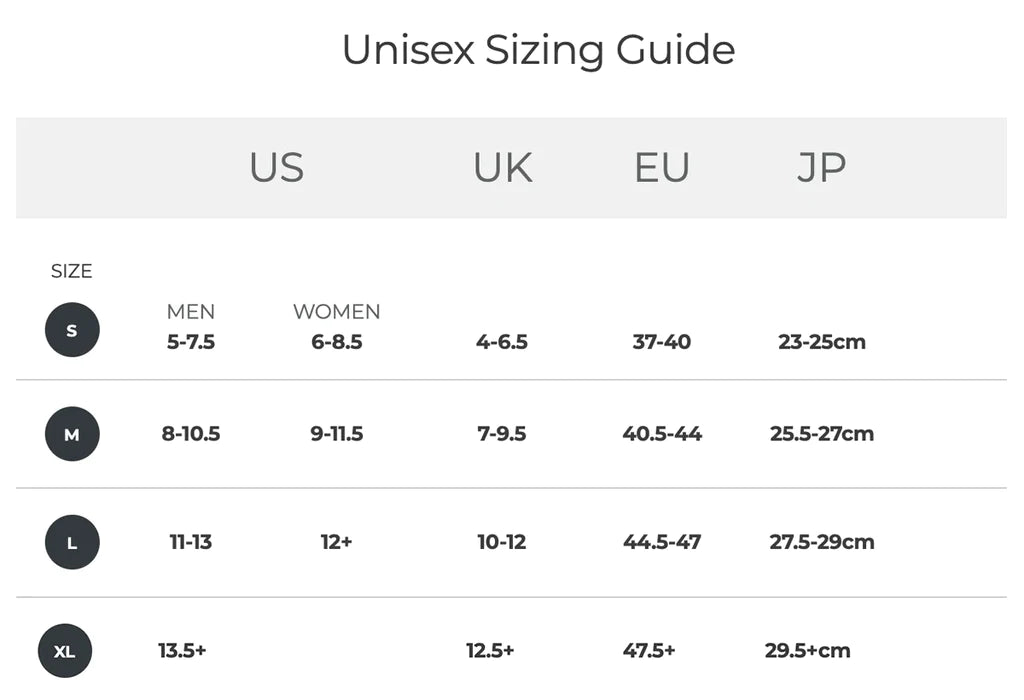Click the M size circle icon

click(x=72, y=434)
